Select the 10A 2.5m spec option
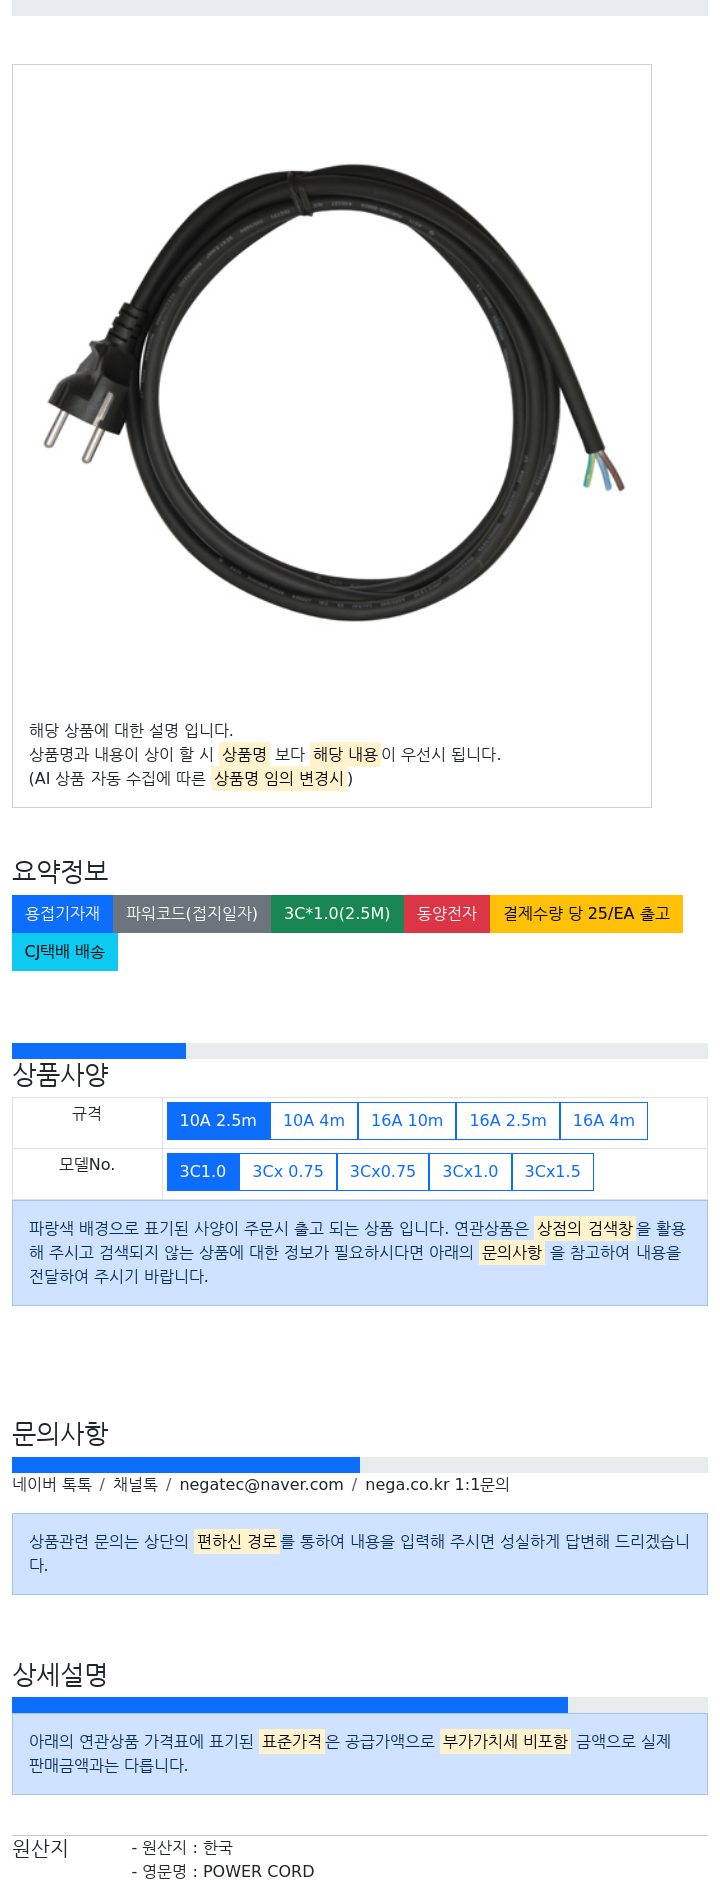 pyautogui.click(x=218, y=1121)
